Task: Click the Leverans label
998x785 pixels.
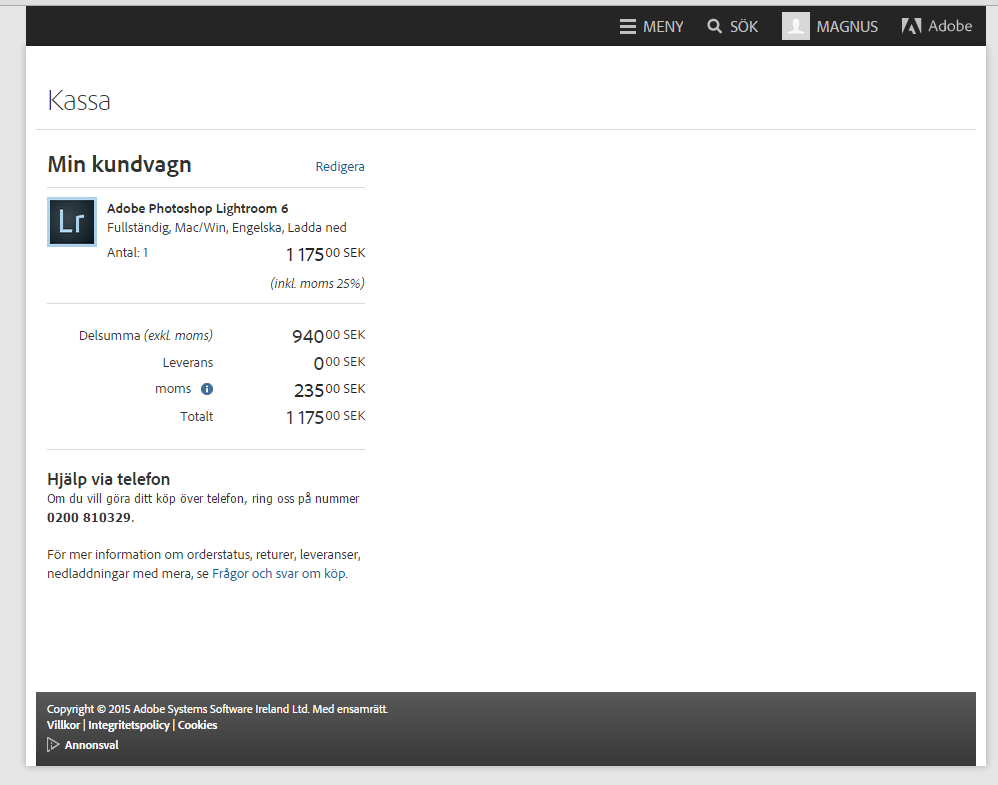Action: click(x=188, y=362)
